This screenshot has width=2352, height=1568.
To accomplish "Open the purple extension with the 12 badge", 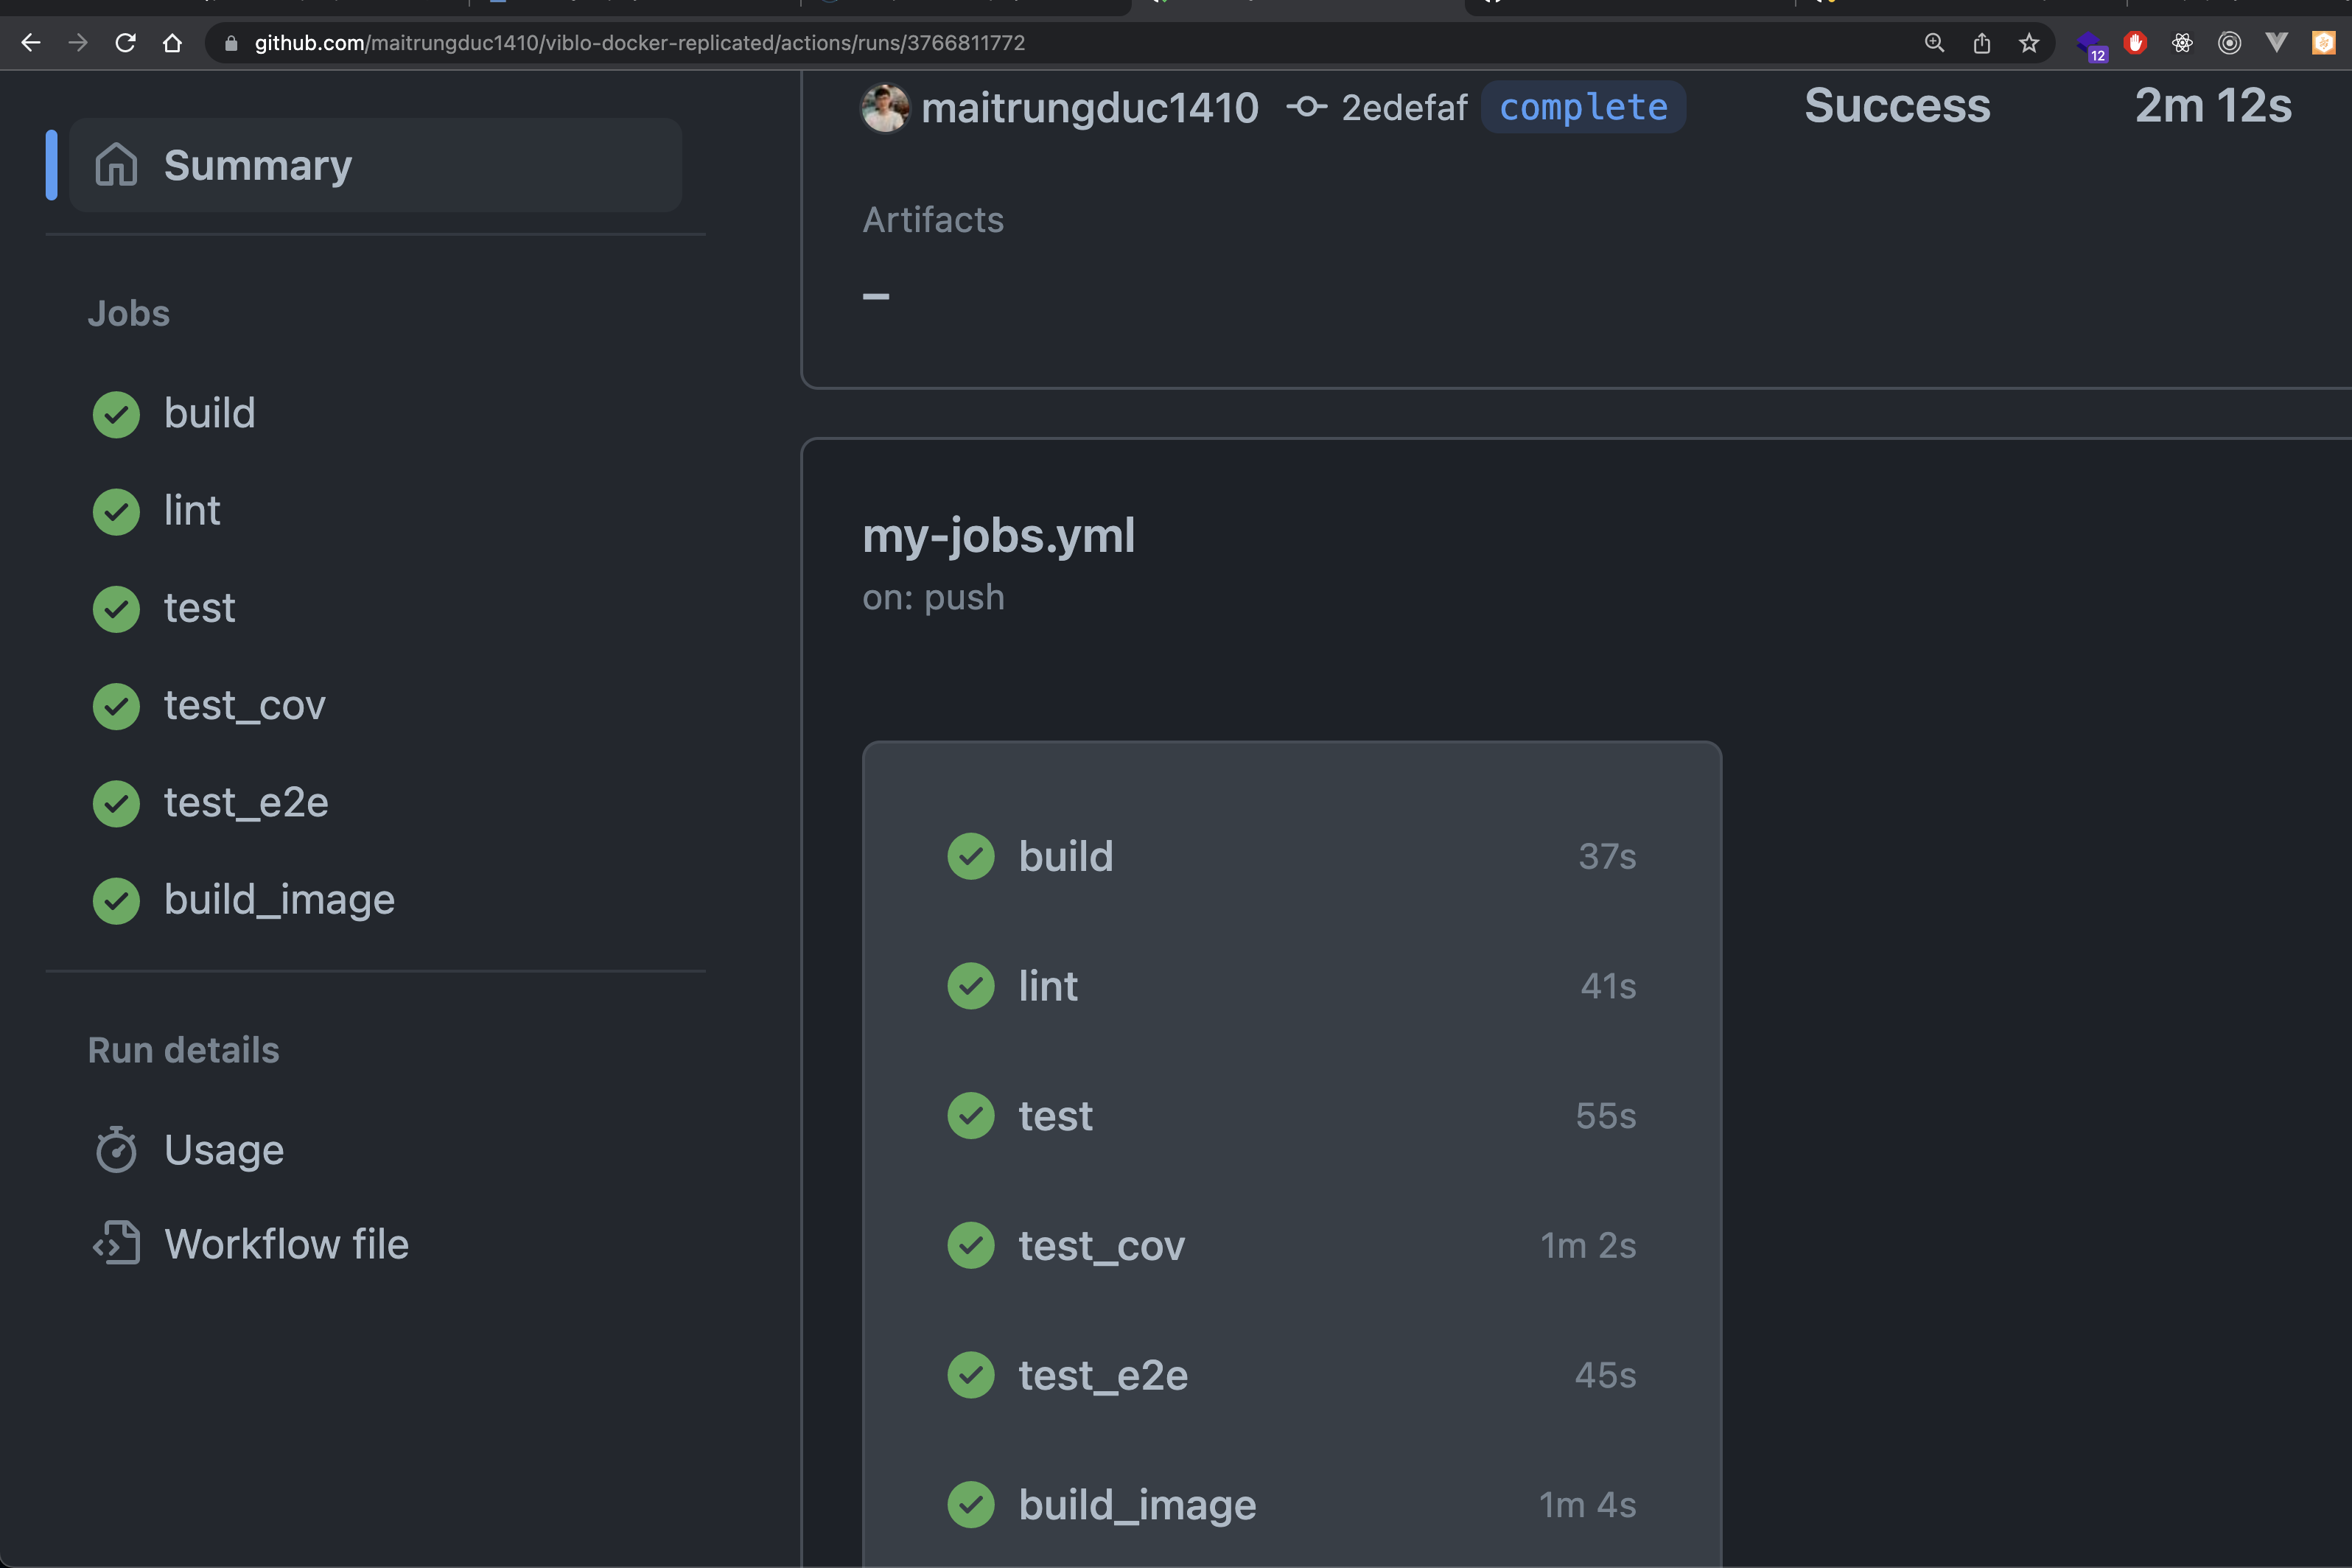I will [2091, 45].
